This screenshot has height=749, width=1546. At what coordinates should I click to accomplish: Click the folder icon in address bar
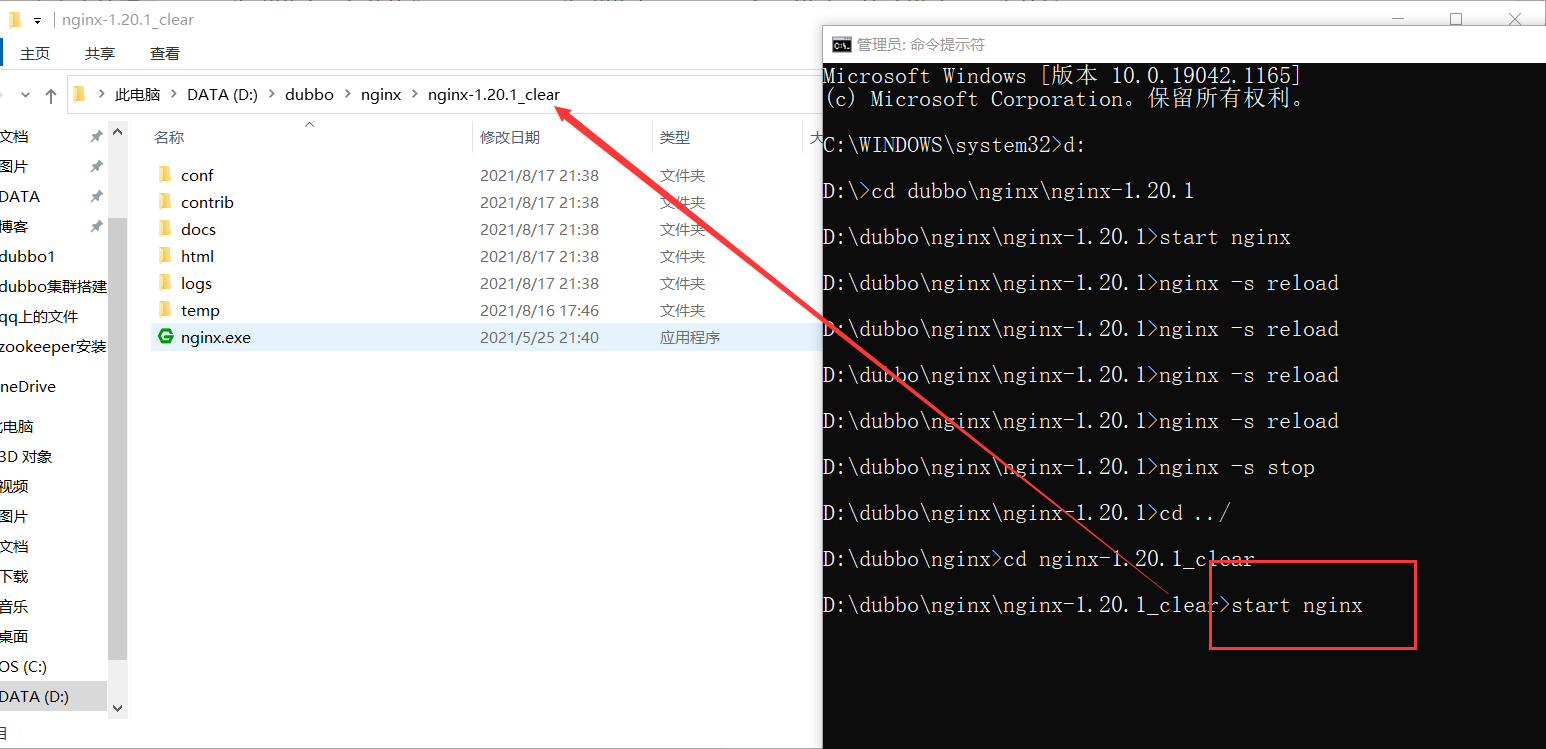click(x=80, y=95)
